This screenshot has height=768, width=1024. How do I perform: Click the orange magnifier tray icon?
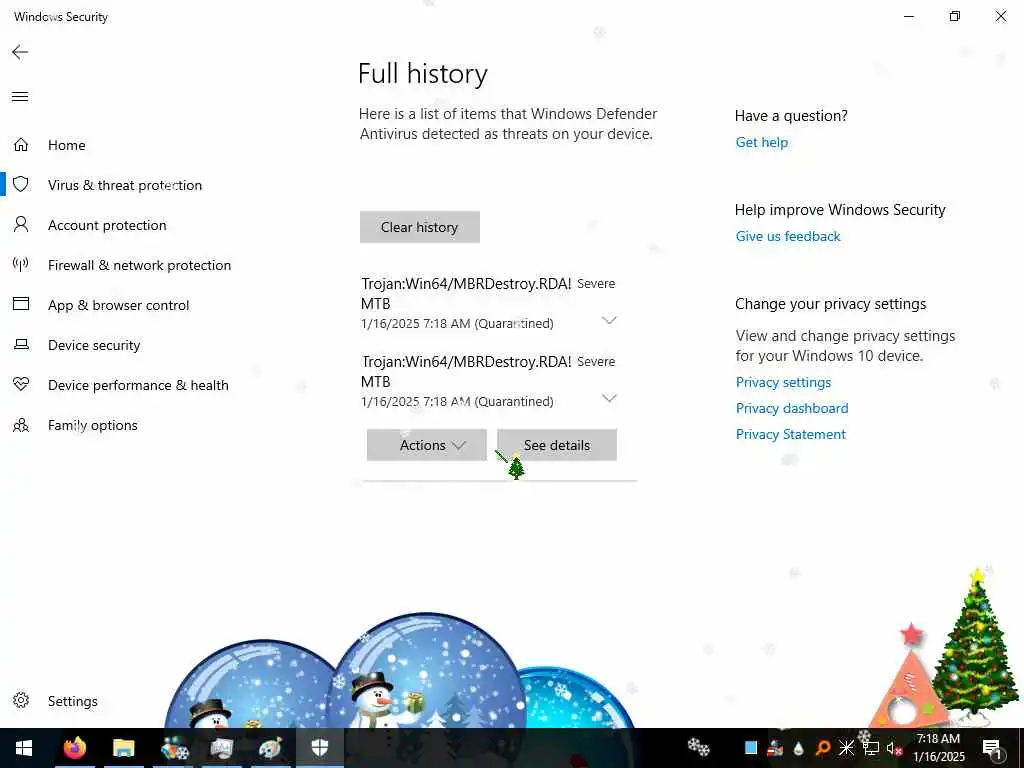(x=823, y=748)
